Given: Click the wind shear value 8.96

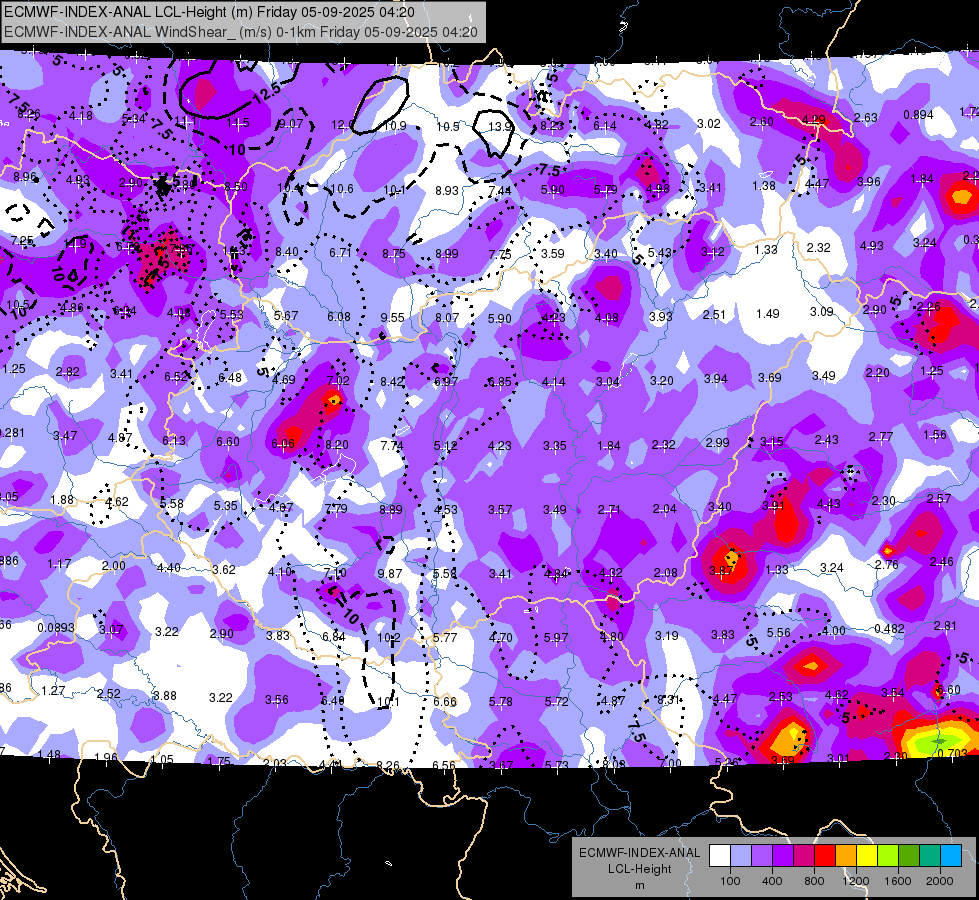Looking at the screenshot, I should (x=25, y=177).
